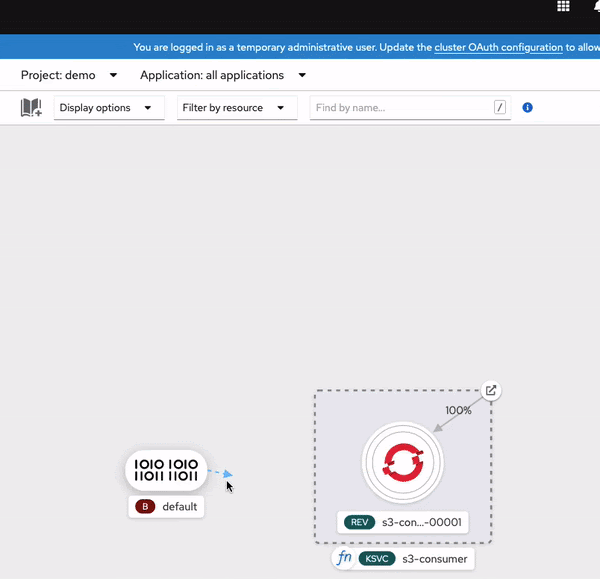The image size is (600, 579).
Task: Click the add-to-project book icon
Action: (x=31, y=108)
